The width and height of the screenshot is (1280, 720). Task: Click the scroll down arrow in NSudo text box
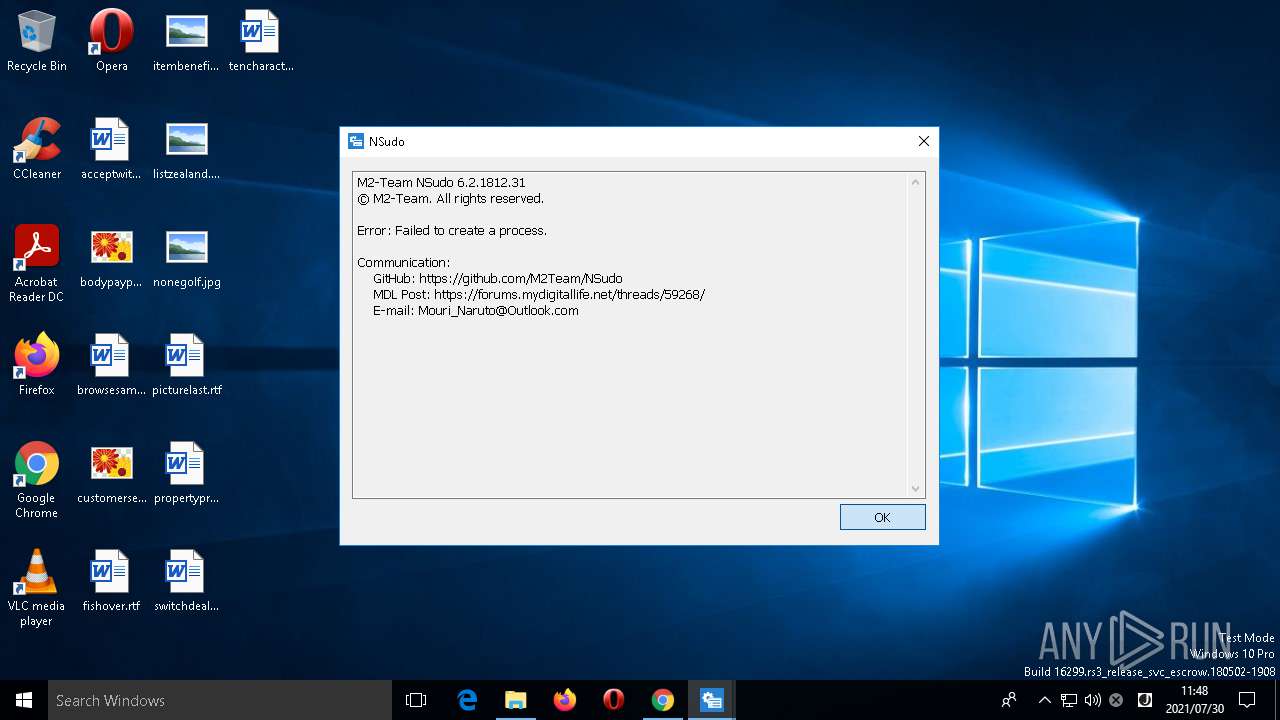(915, 488)
